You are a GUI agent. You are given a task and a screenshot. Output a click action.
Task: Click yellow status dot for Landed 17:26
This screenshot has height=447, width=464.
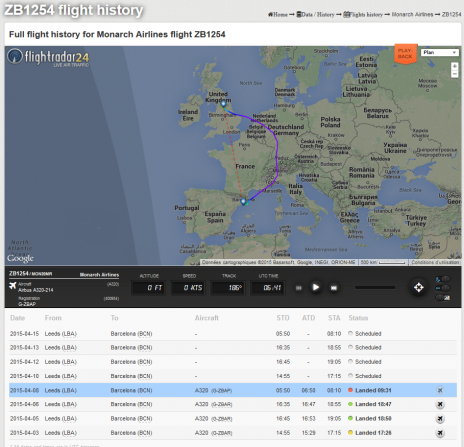[350, 433]
